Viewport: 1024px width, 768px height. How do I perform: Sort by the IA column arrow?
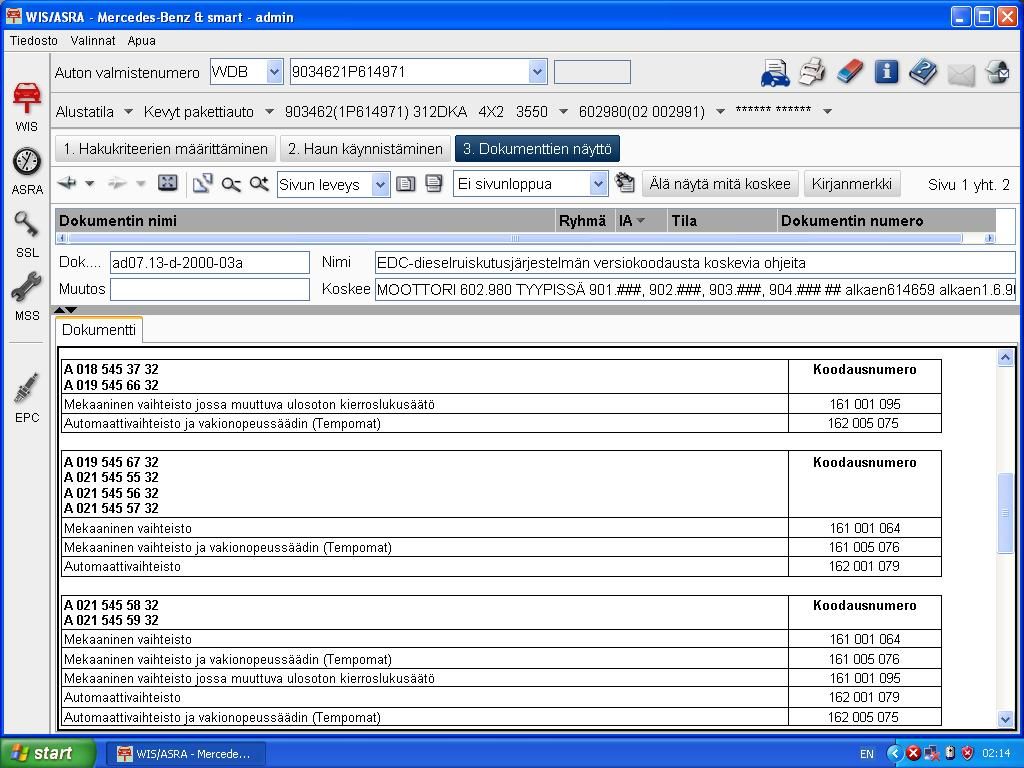coord(641,221)
